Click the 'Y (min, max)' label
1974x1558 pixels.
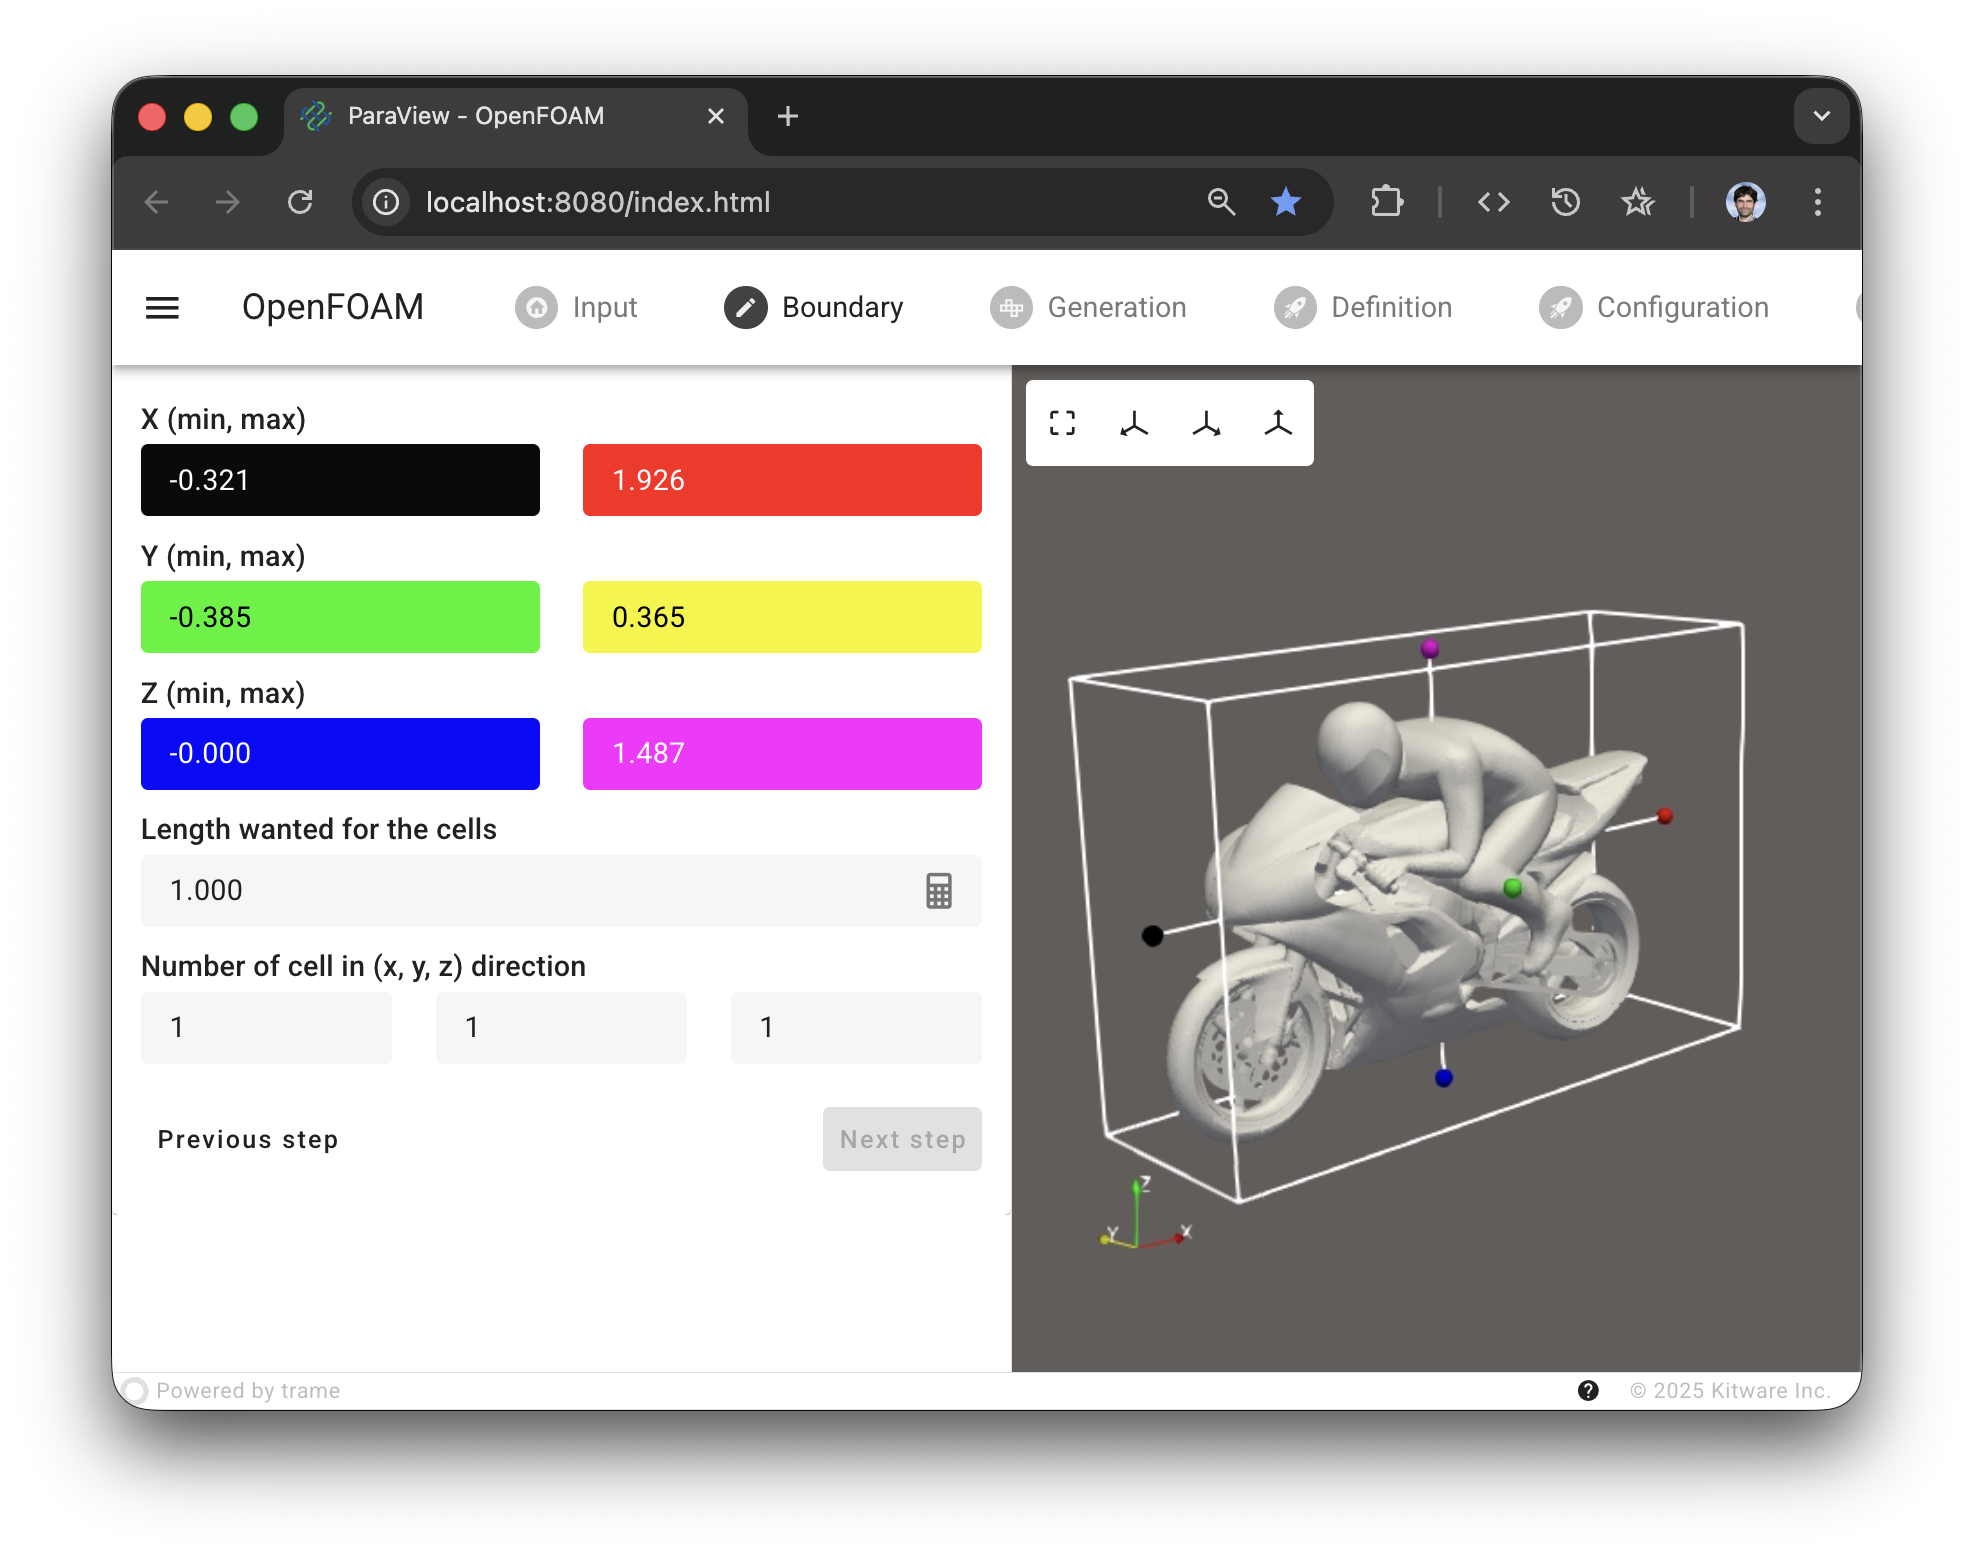(x=223, y=556)
